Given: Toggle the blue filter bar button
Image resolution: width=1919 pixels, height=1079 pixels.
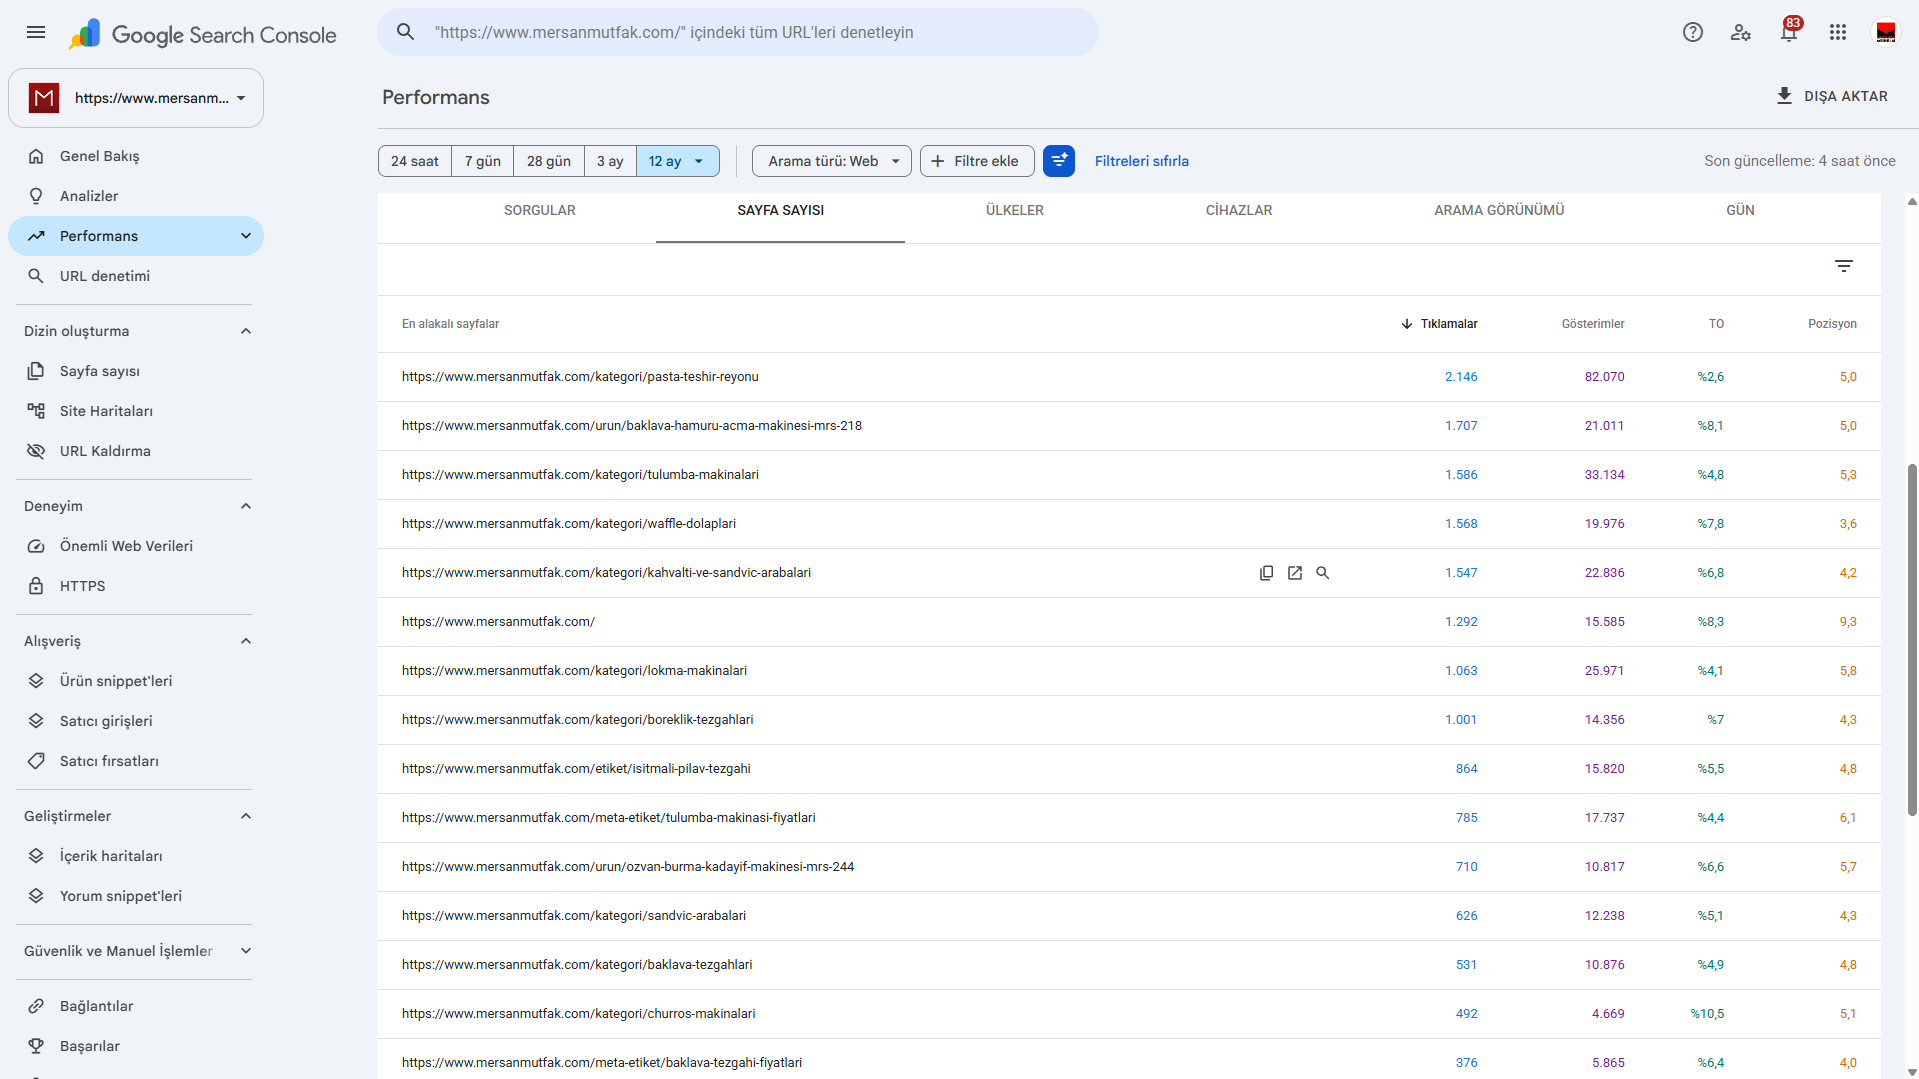Looking at the screenshot, I should [x=1059, y=161].
